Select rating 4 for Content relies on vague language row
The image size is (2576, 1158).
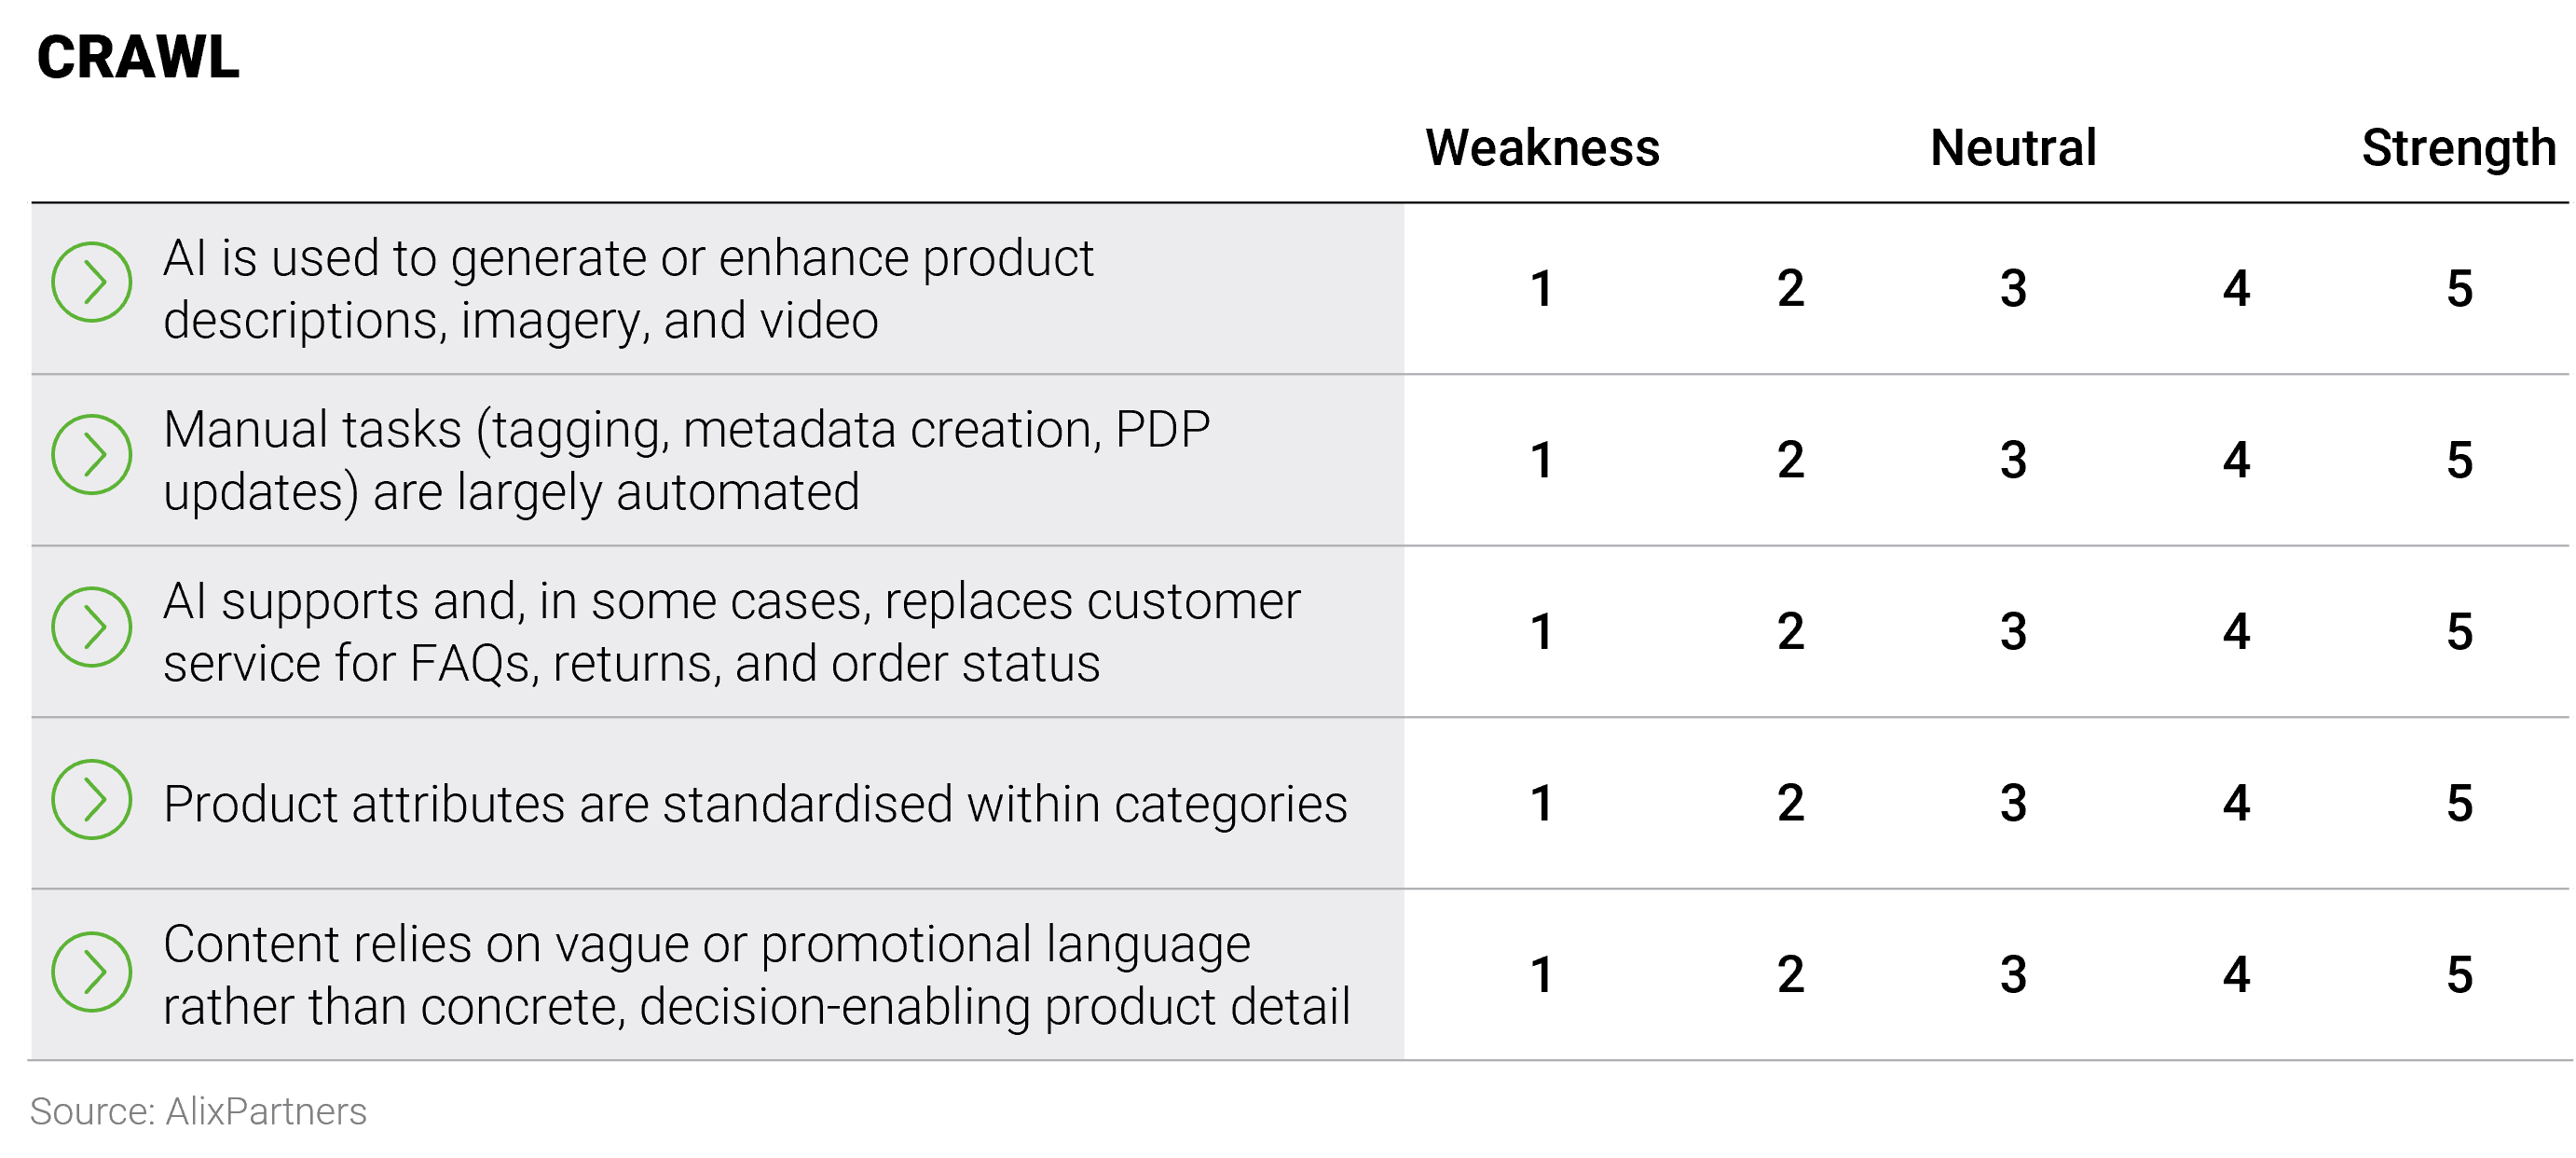click(x=2236, y=975)
